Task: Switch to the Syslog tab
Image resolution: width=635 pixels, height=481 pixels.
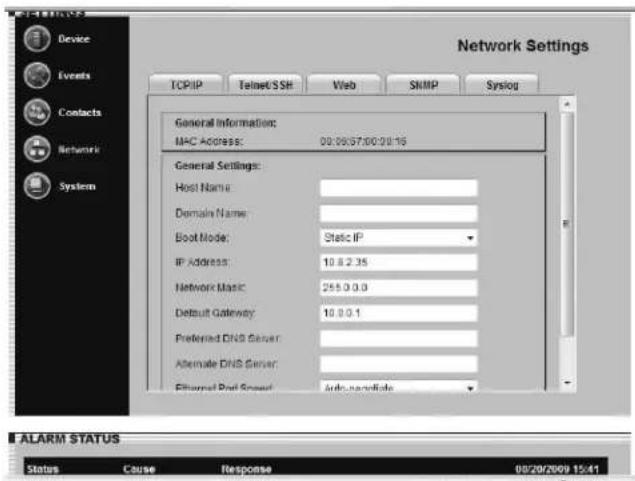Action: [x=502, y=85]
